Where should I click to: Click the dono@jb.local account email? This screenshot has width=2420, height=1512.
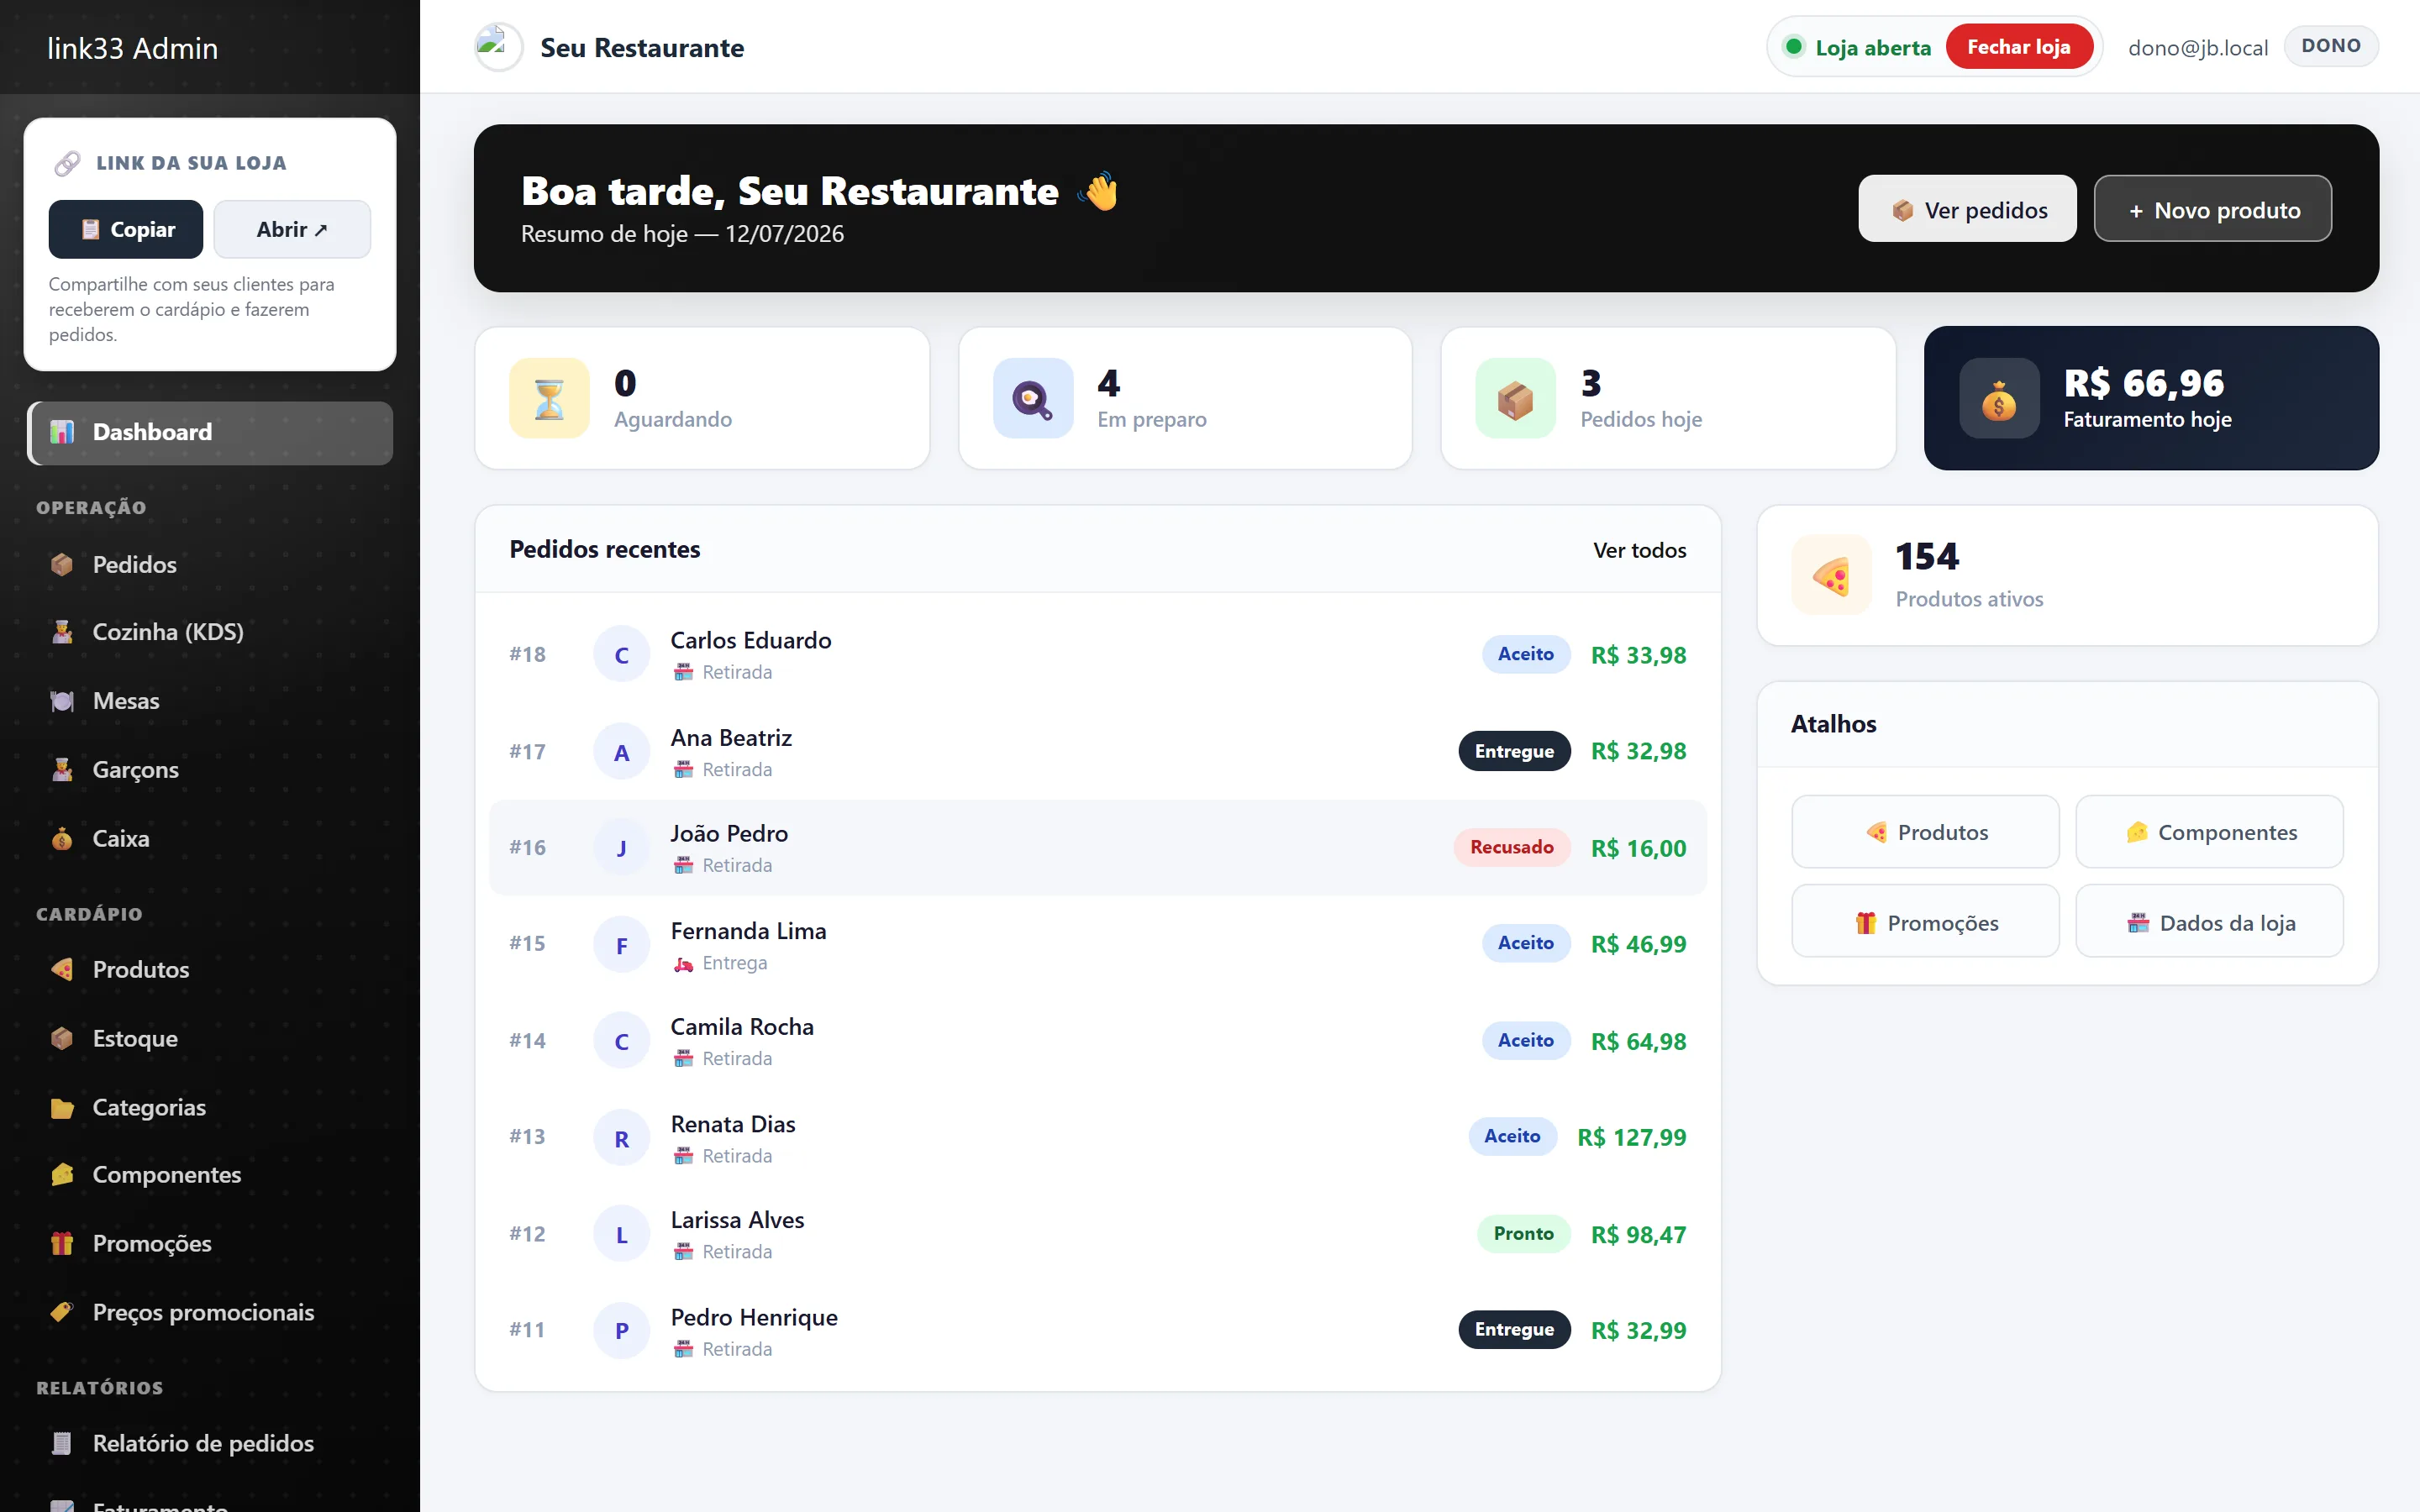click(x=2198, y=47)
